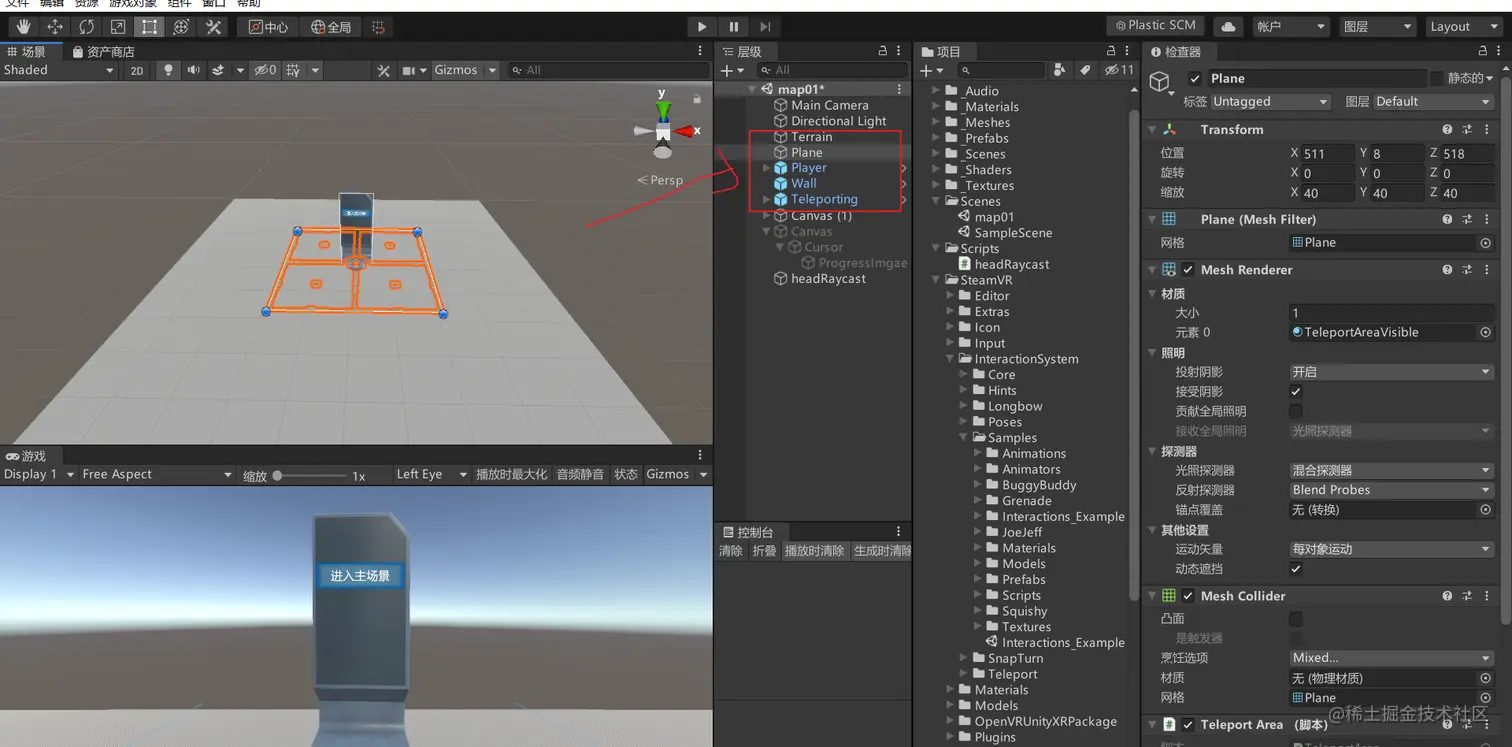This screenshot has width=1512, height=747.
Task: Toggle the Plane object active checkbox
Action: [1194, 79]
